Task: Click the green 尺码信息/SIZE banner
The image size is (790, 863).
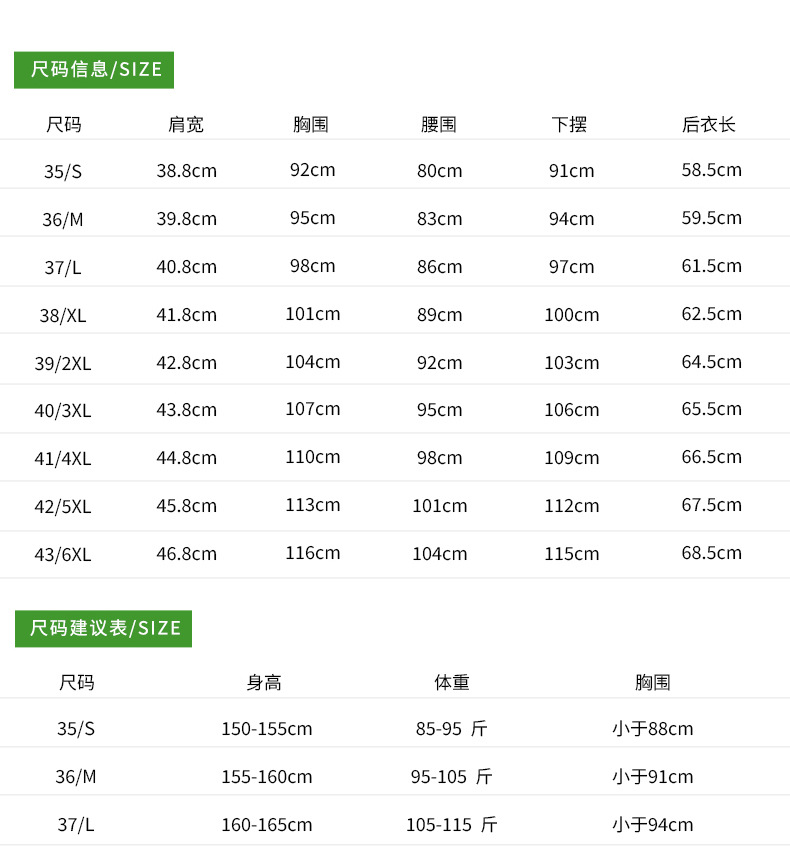Action: pos(94,70)
